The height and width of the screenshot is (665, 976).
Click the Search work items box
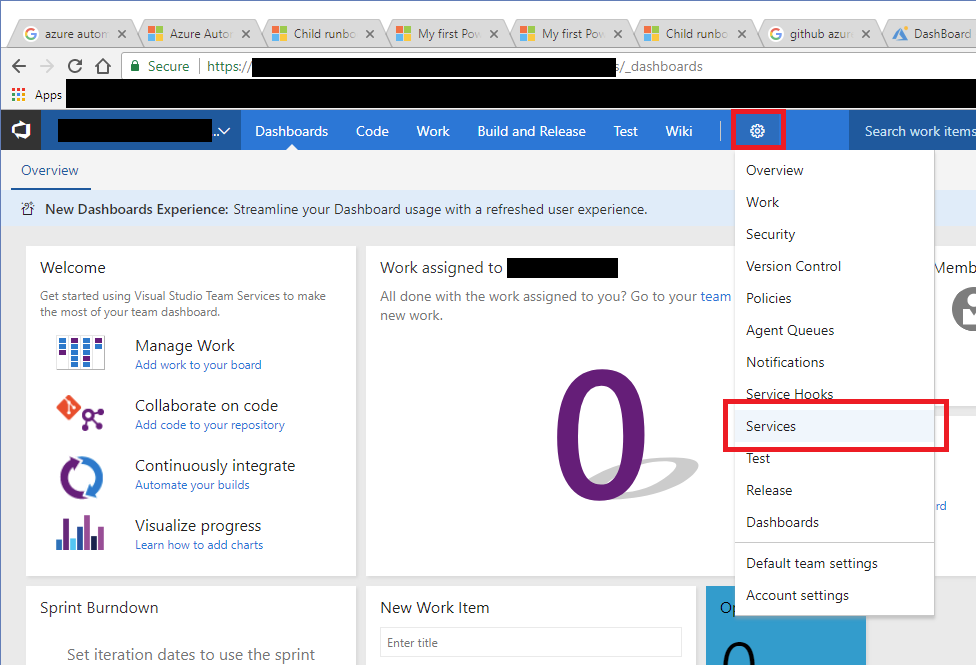(913, 131)
